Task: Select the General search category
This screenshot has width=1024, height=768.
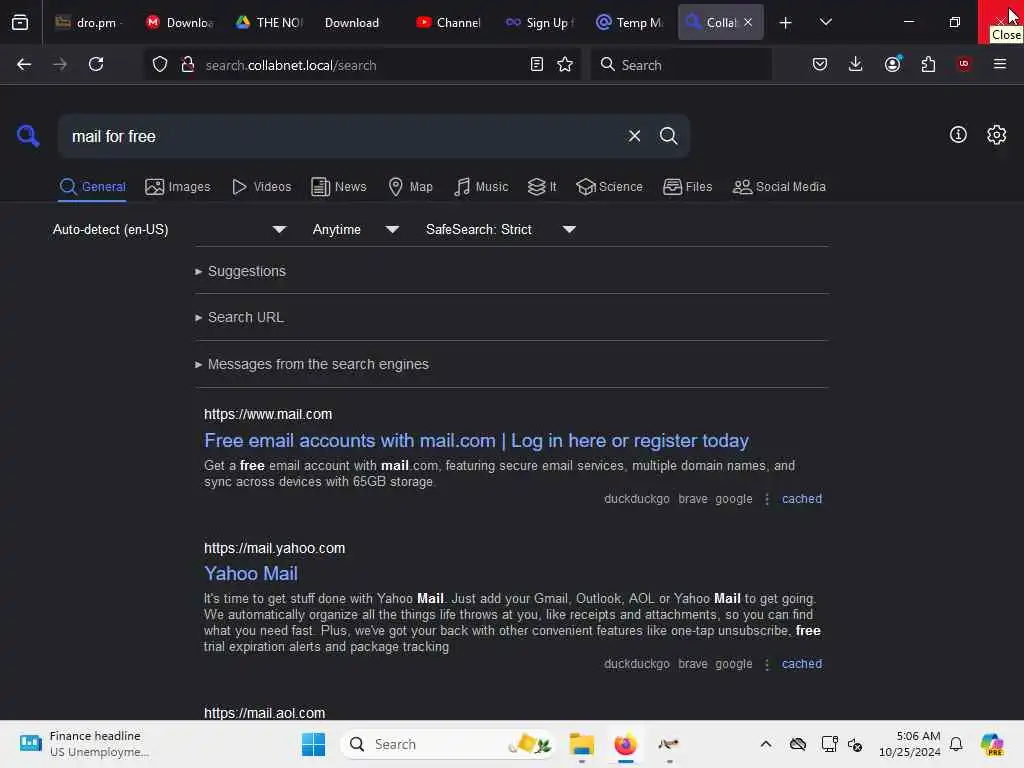Action: (92, 187)
